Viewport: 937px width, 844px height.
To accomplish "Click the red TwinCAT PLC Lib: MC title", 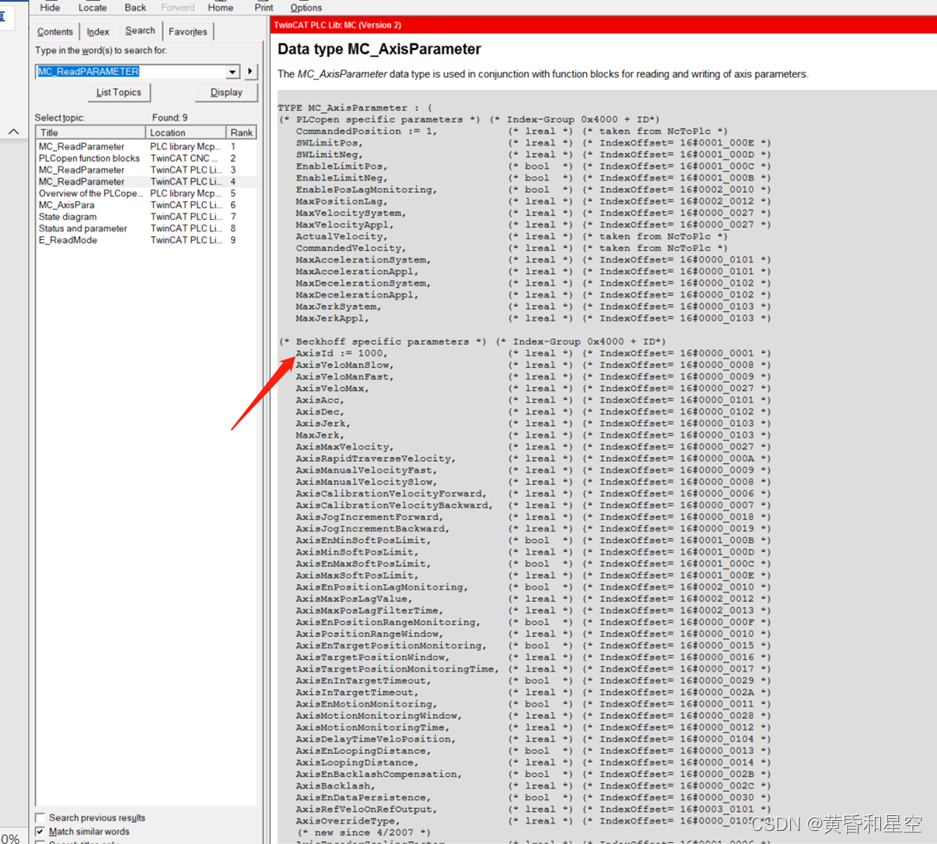I will (338, 25).
